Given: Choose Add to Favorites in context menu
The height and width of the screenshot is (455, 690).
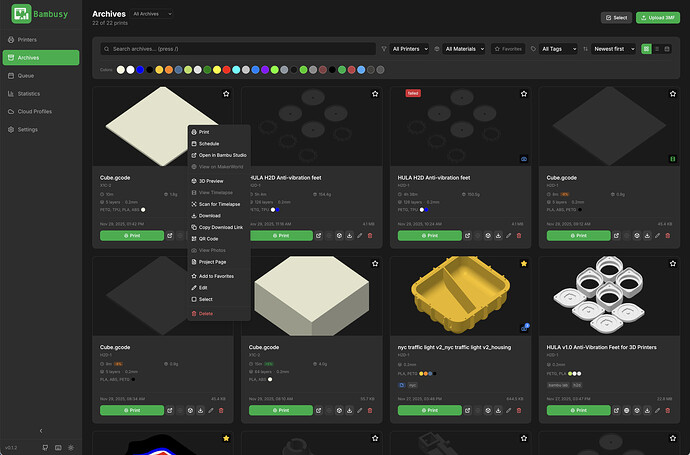Looking at the screenshot, I should point(219,276).
